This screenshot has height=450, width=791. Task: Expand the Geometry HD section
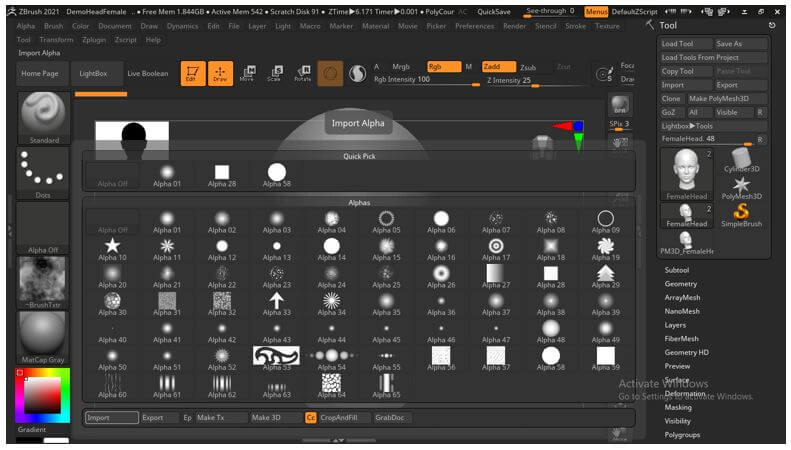(687, 353)
